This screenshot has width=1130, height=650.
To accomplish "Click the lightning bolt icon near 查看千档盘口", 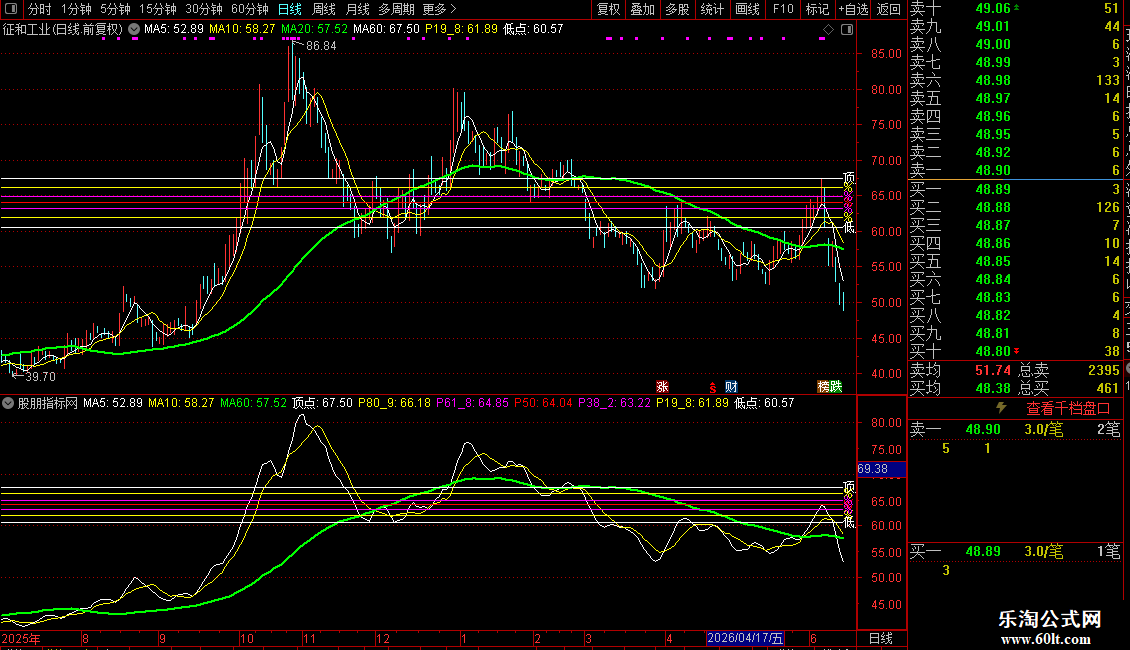I will point(1001,408).
